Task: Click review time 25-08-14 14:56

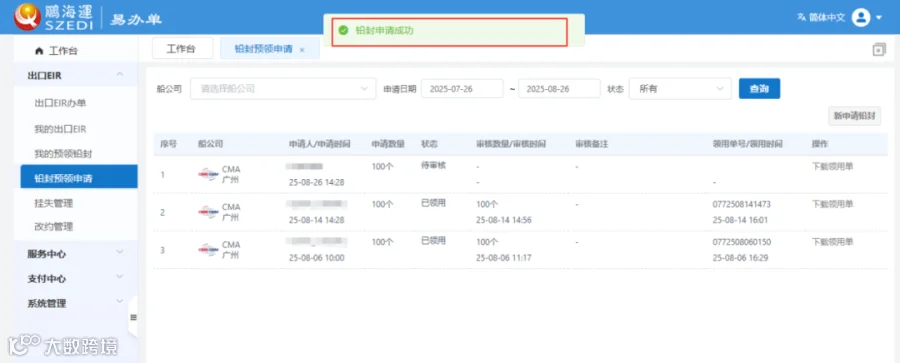Action: [x=504, y=220]
